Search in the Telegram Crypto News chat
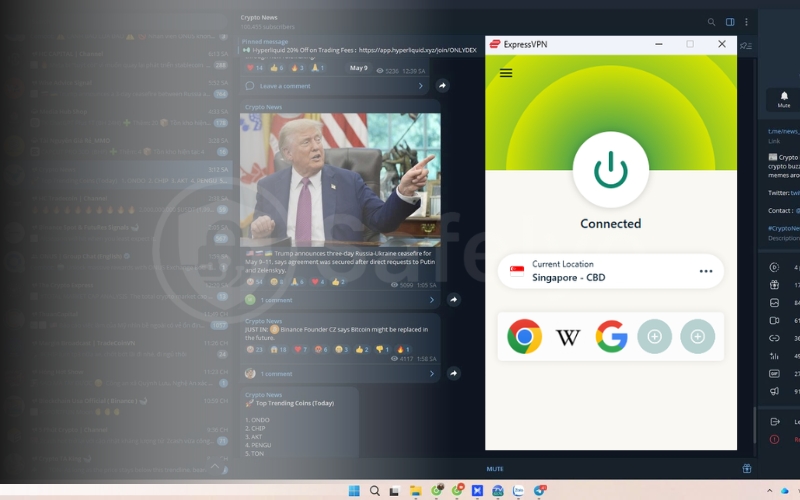 (x=711, y=22)
